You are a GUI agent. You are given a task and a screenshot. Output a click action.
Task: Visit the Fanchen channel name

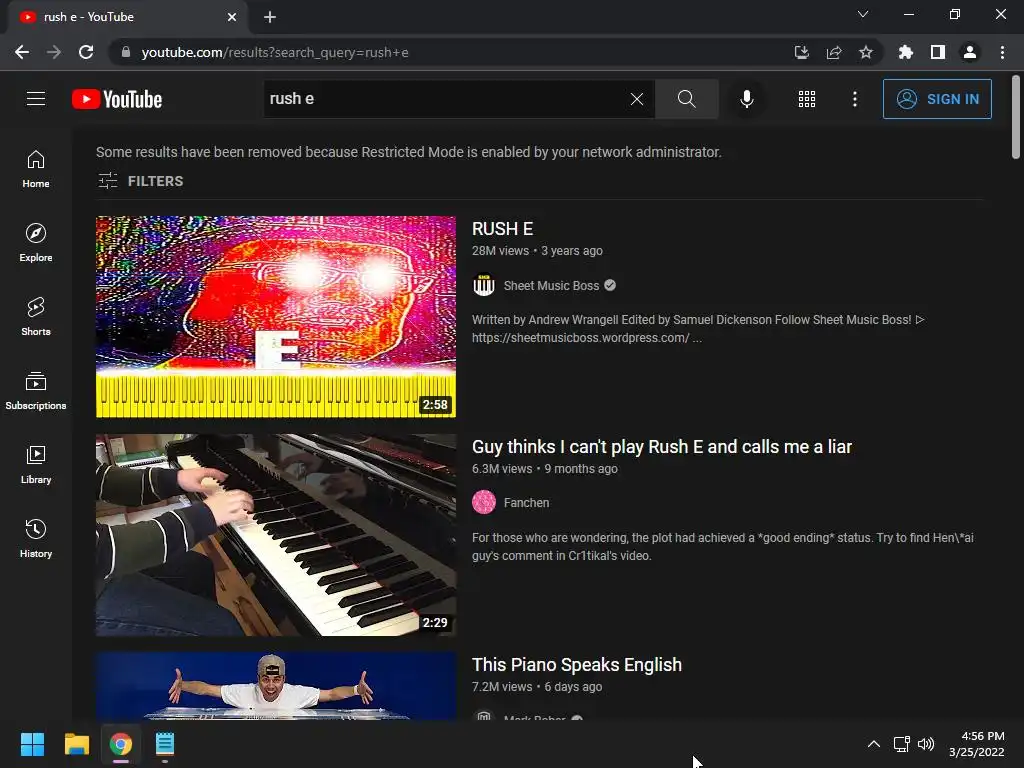(x=526, y=503)
